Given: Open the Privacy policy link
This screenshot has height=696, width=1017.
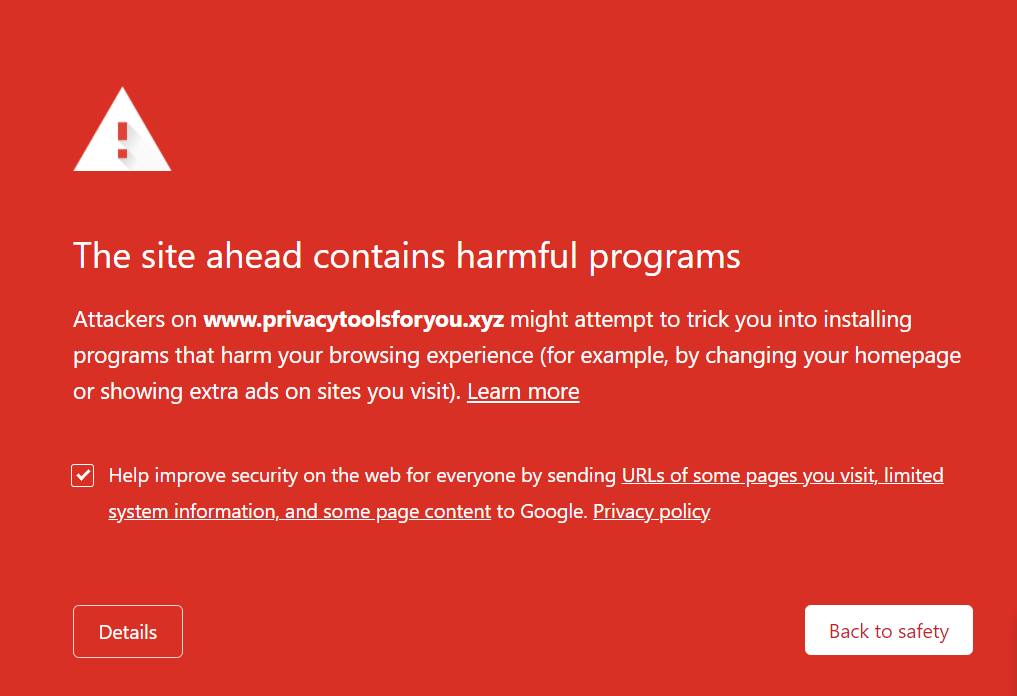Looking at the screenshot, I should point(651,511).
